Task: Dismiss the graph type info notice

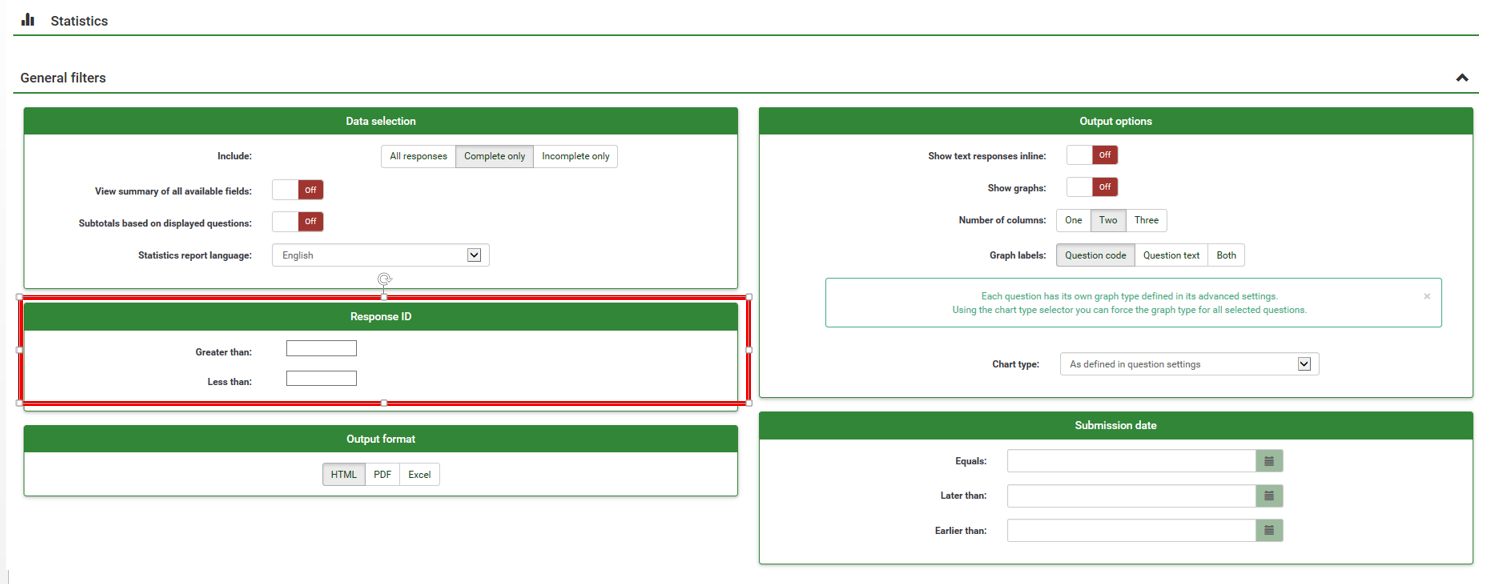Action: click(x=1427, y=296)
